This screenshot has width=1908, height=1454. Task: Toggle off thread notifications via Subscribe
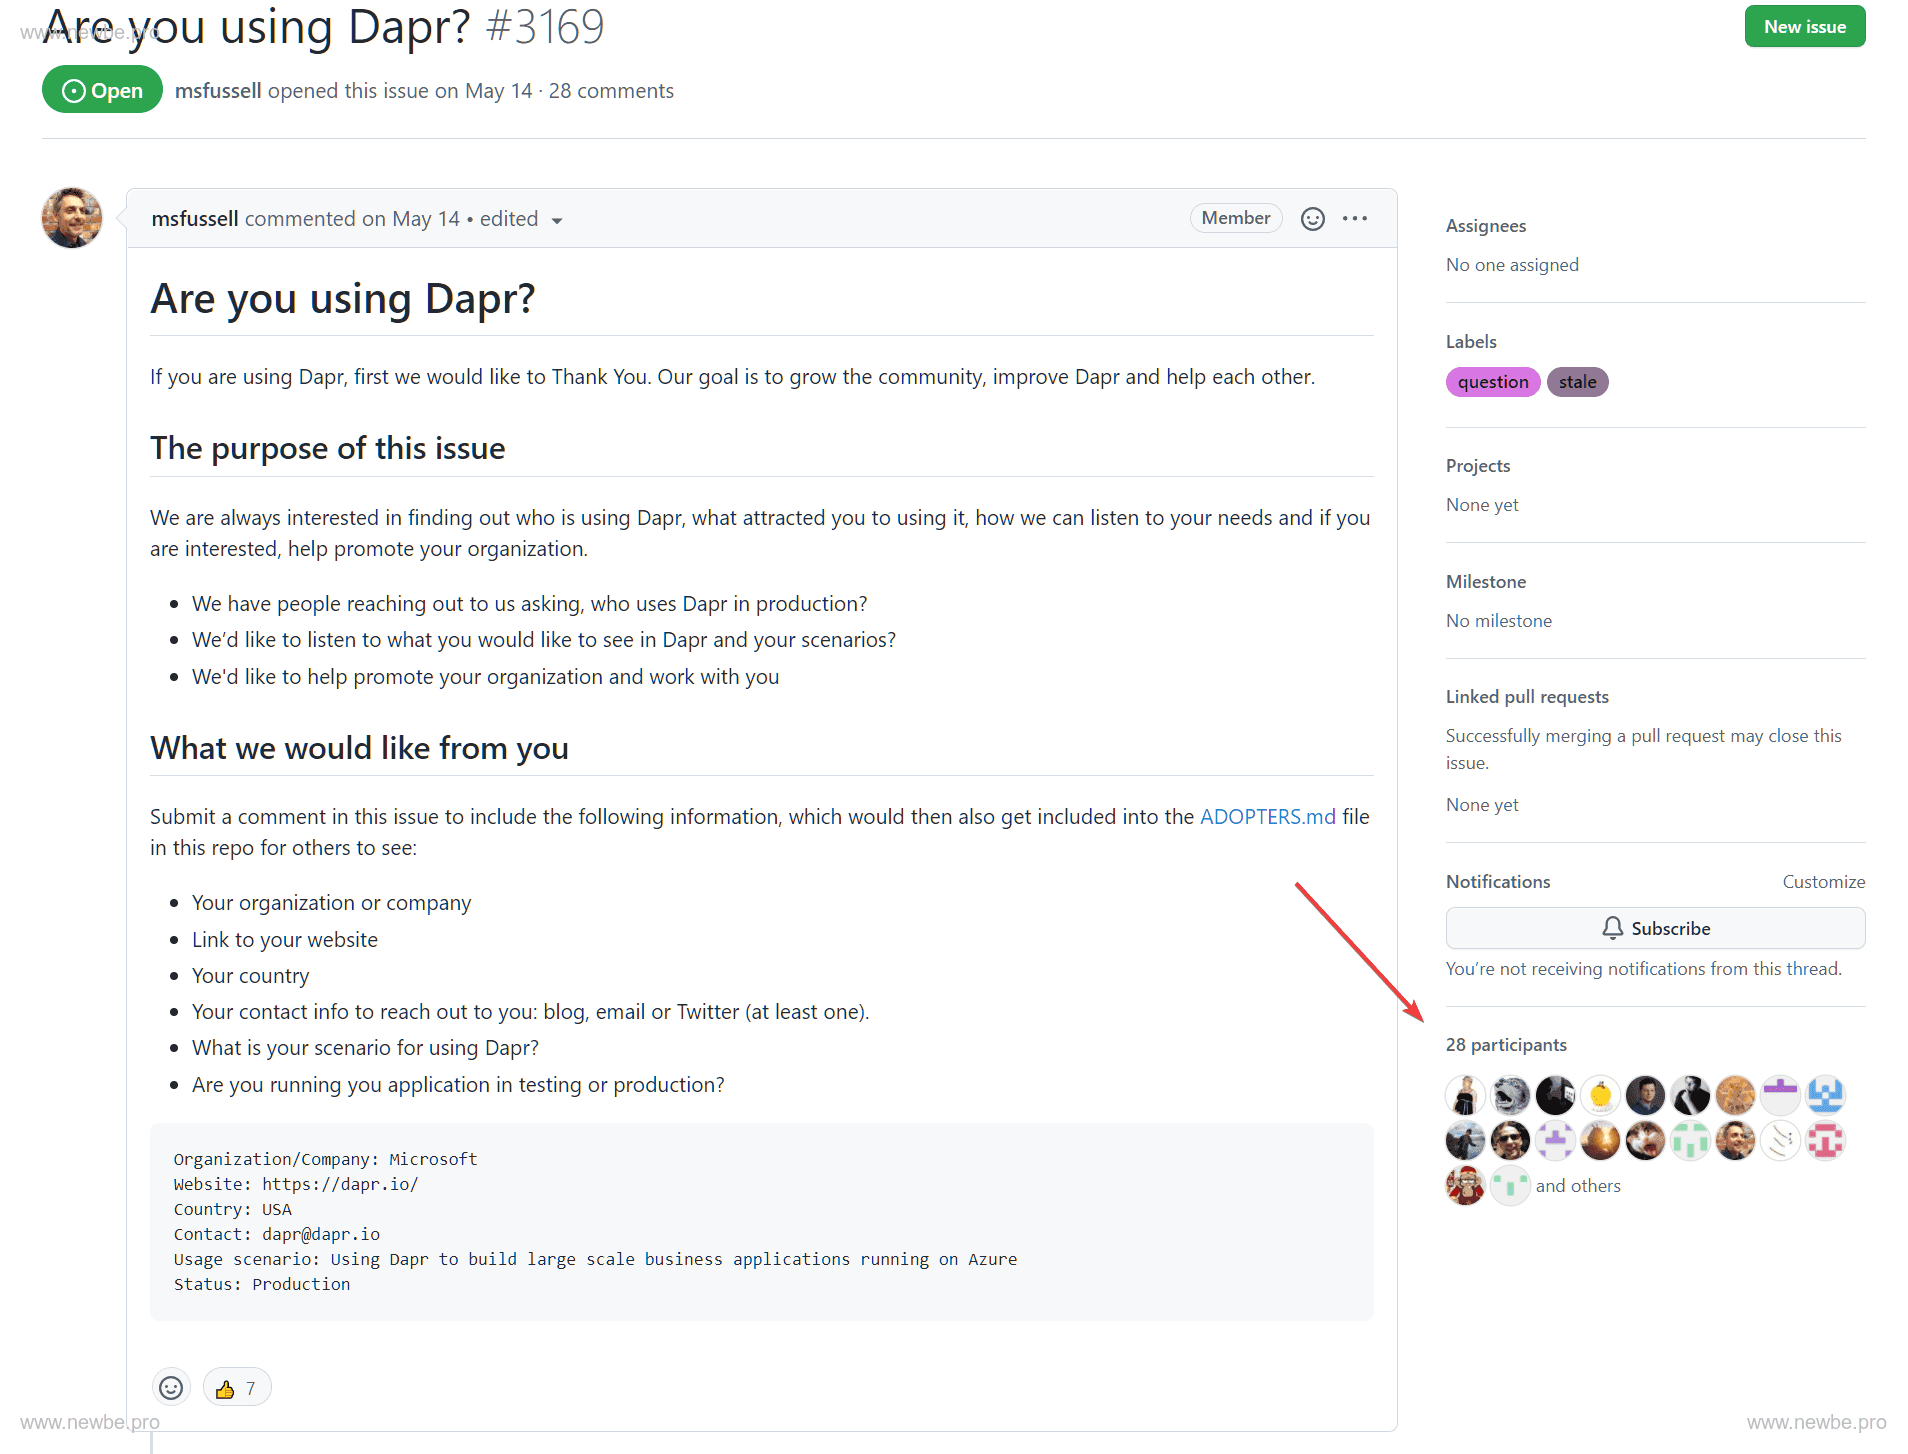[1655, 928]
